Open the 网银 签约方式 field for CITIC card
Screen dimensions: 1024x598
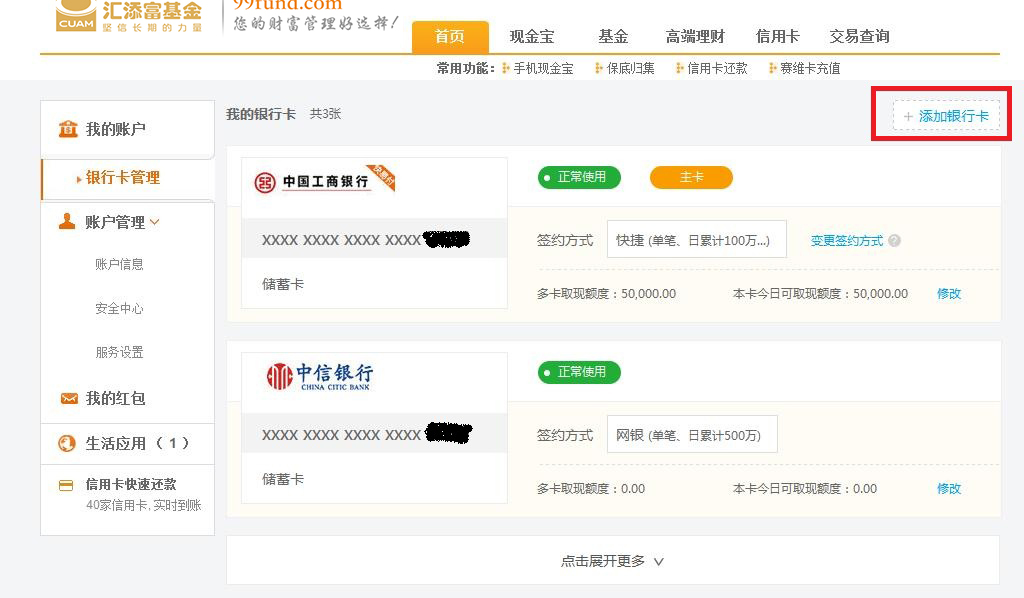(691, 435)
